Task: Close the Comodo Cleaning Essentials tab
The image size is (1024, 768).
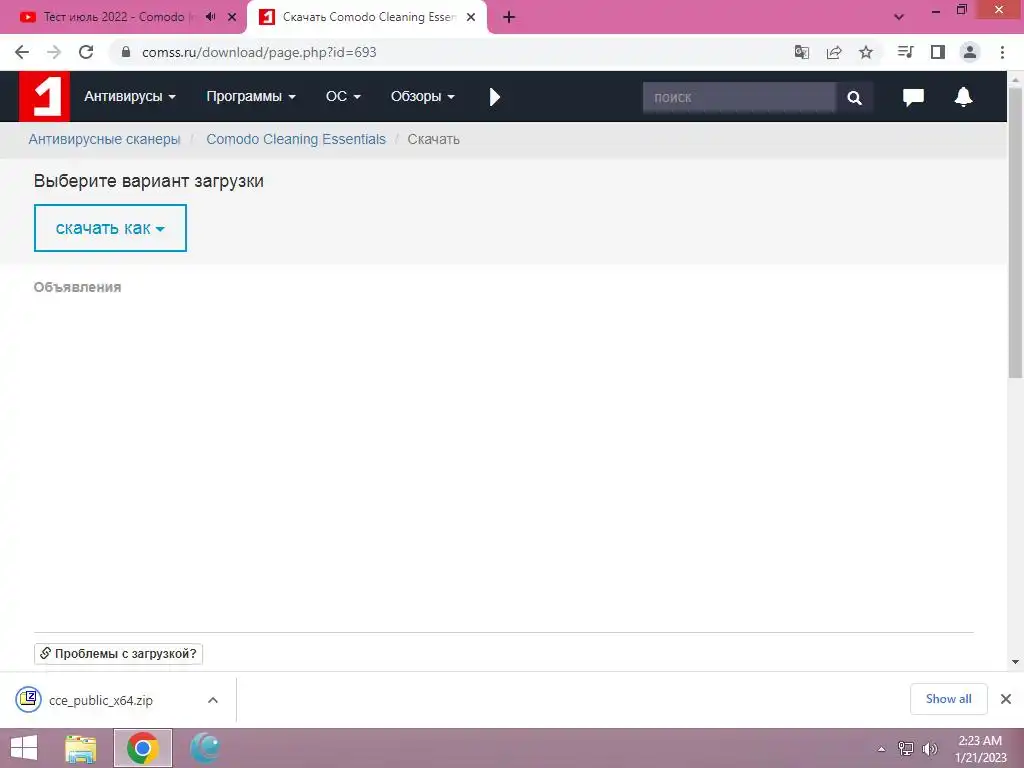Action: point(471,17)
